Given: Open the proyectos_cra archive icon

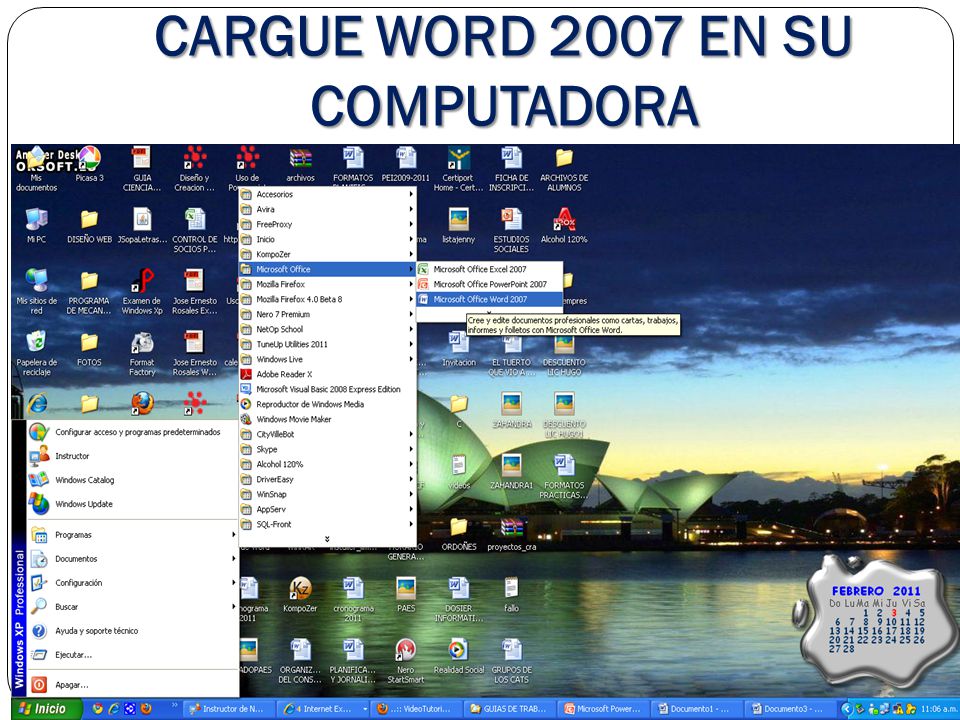Looking at the screenshot, I should 511,533.
